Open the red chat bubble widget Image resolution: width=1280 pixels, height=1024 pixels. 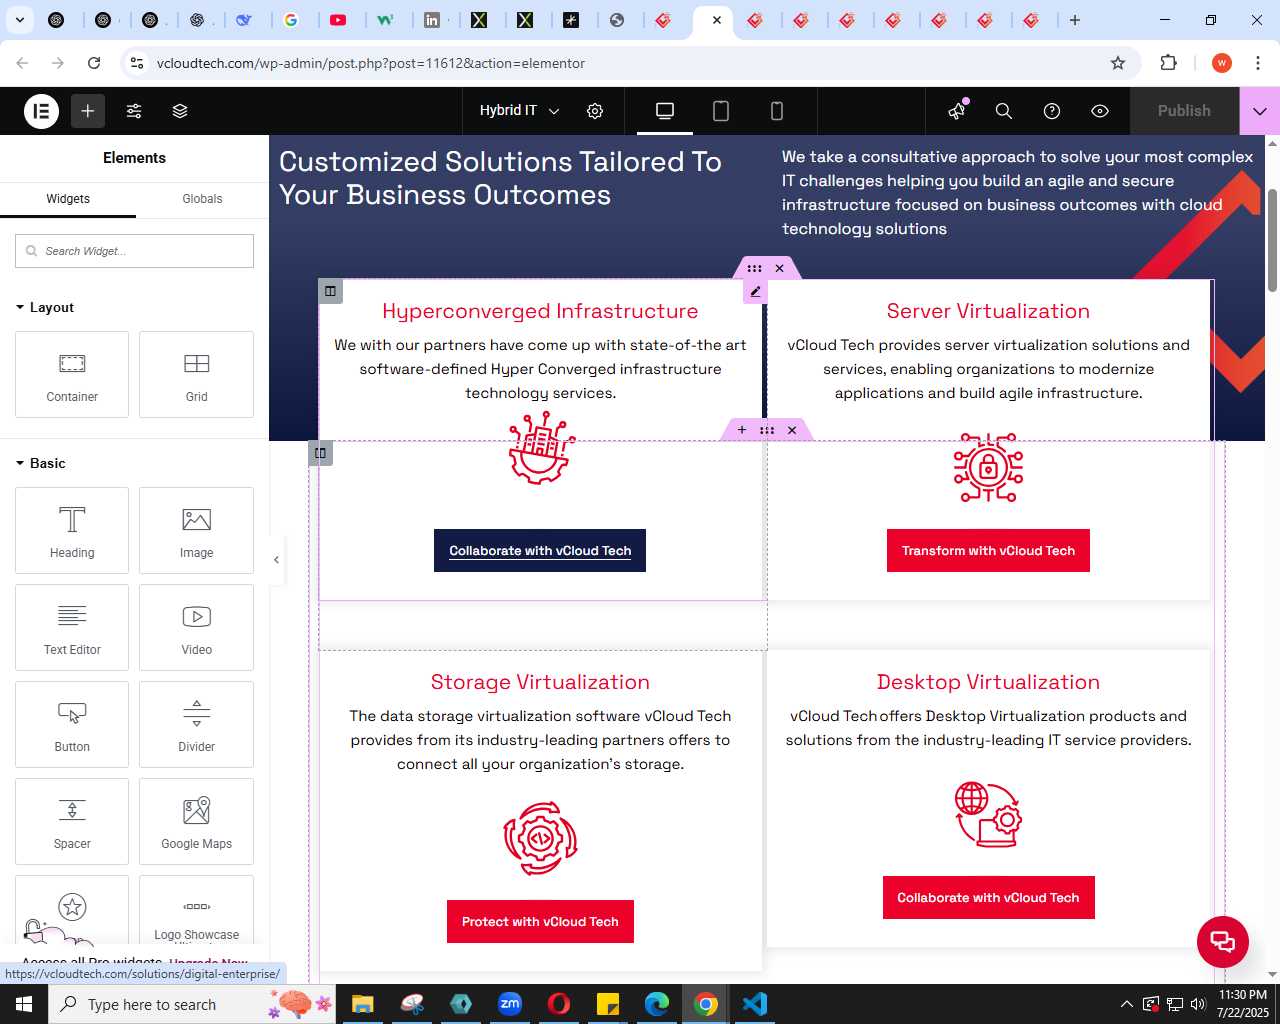[x=1223, y=941]
